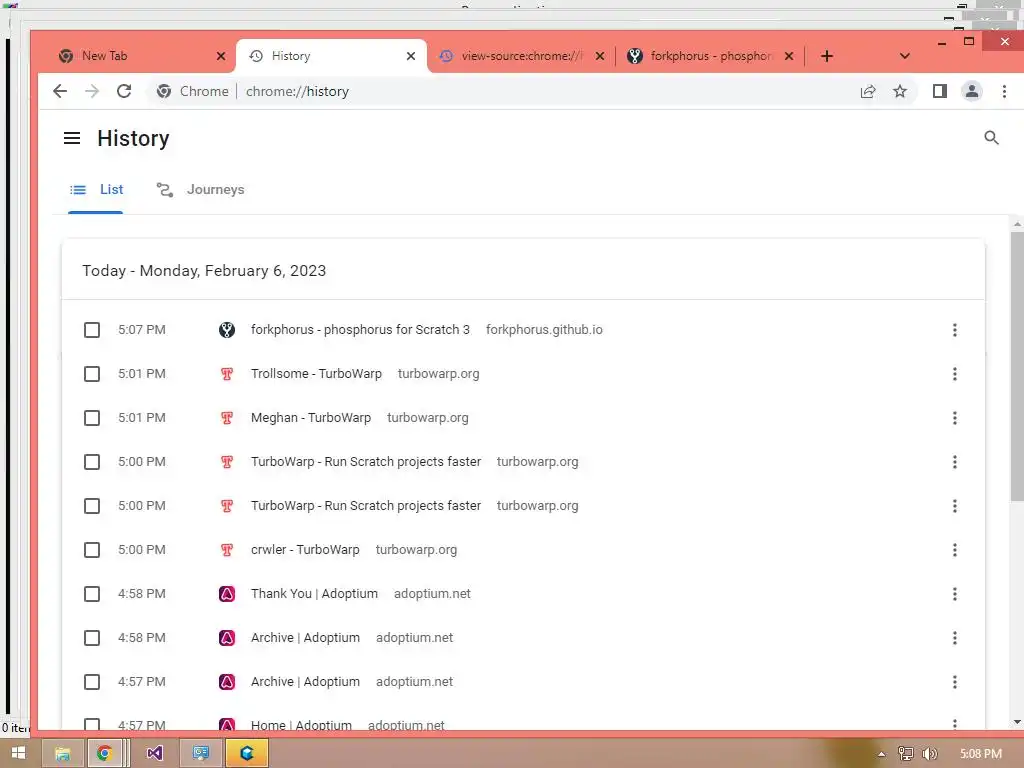The width and height of the screenshot is (1024, 768).
Task: Click the Chrome taskbar icon
Action: tap(104, 754)
